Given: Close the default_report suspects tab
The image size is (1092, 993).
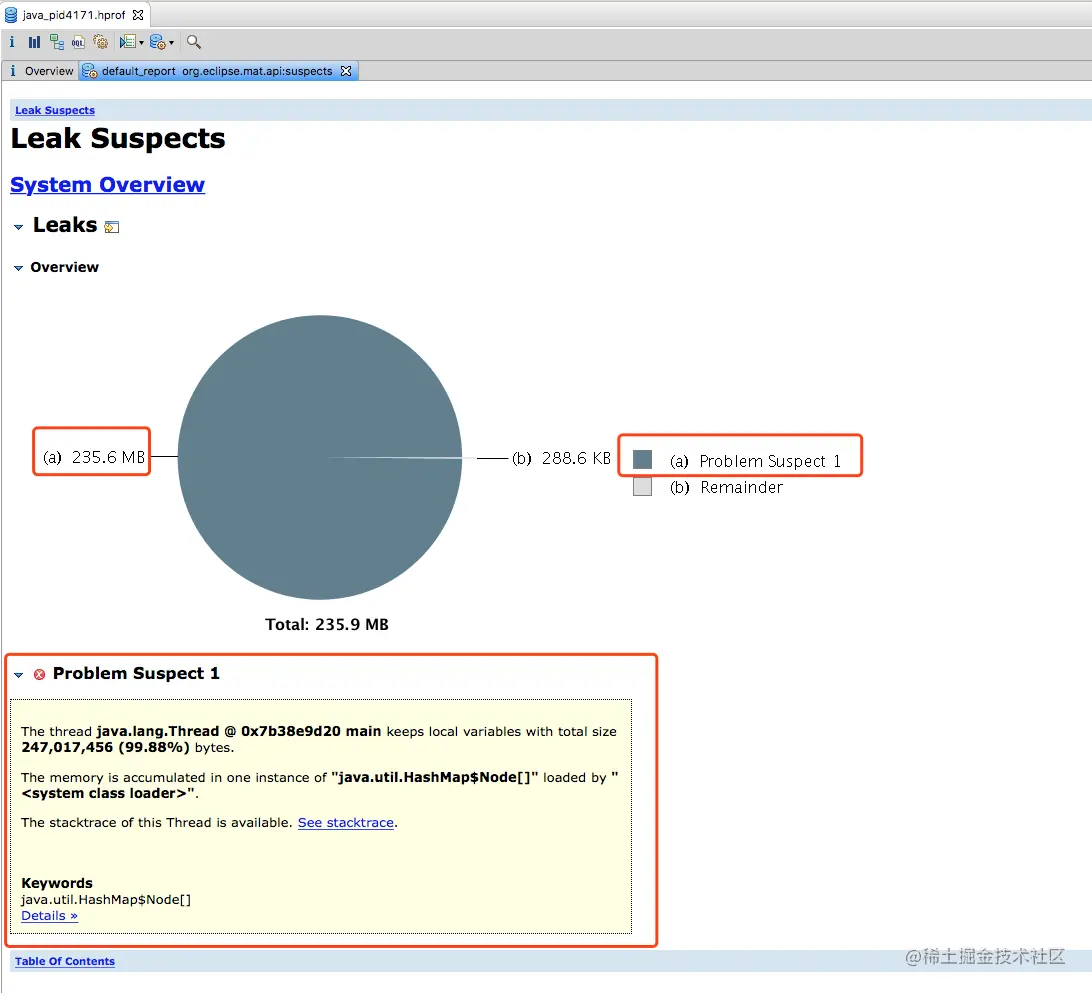Looking at the screenshot, I should pos(346,71).
